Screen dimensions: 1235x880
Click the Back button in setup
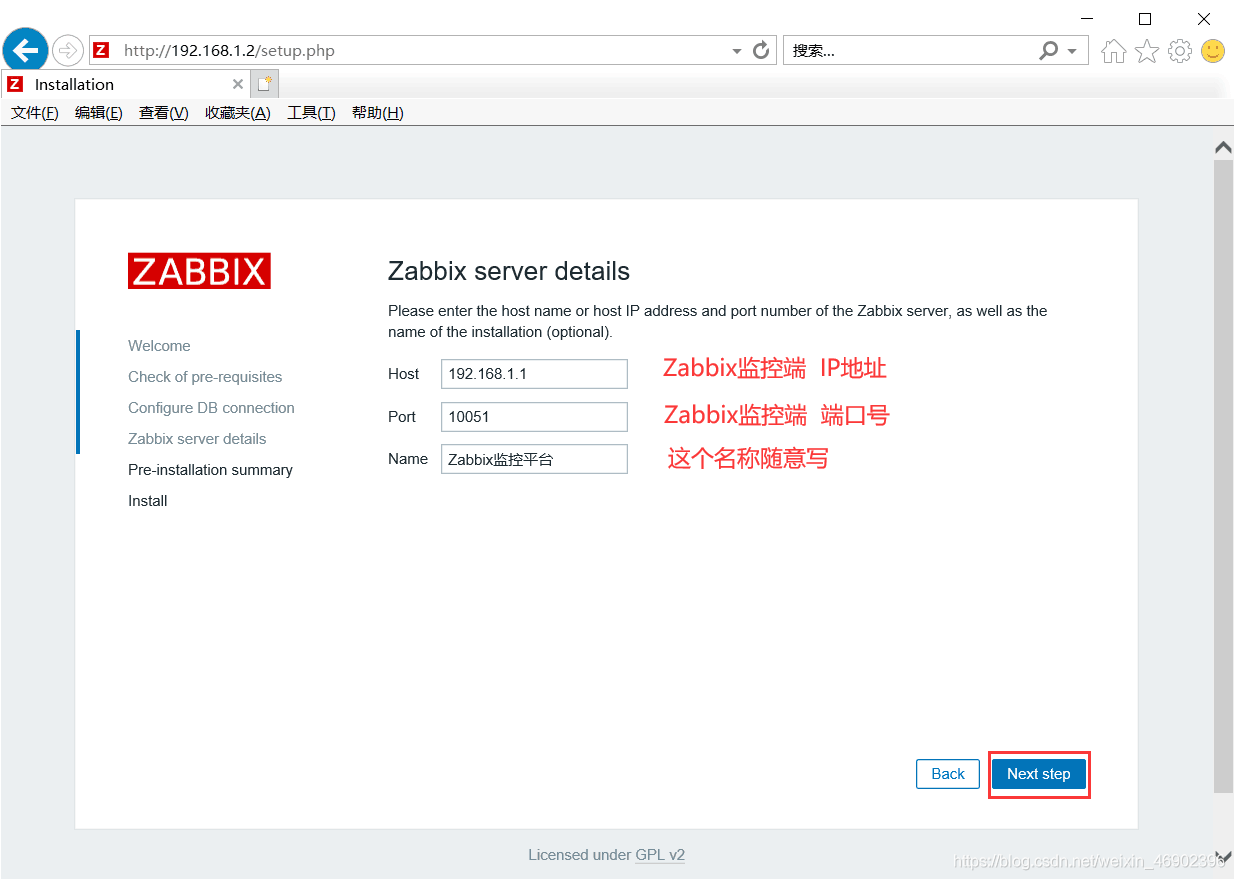tap(948, 774)
